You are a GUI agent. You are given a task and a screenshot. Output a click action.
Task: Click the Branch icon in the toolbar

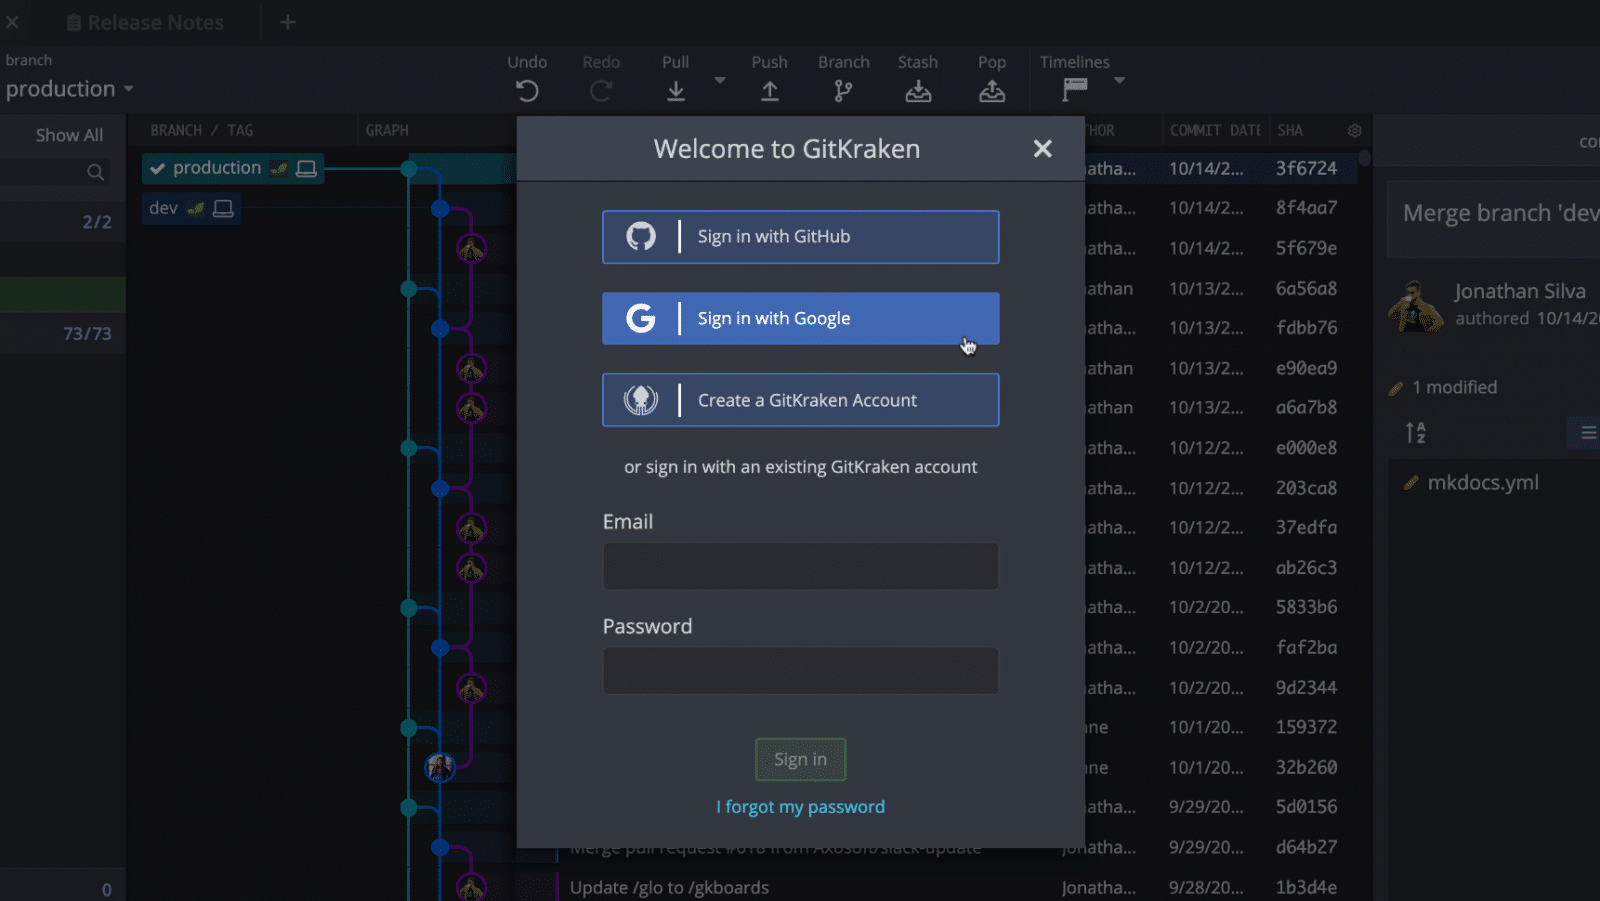click(843, 90)
